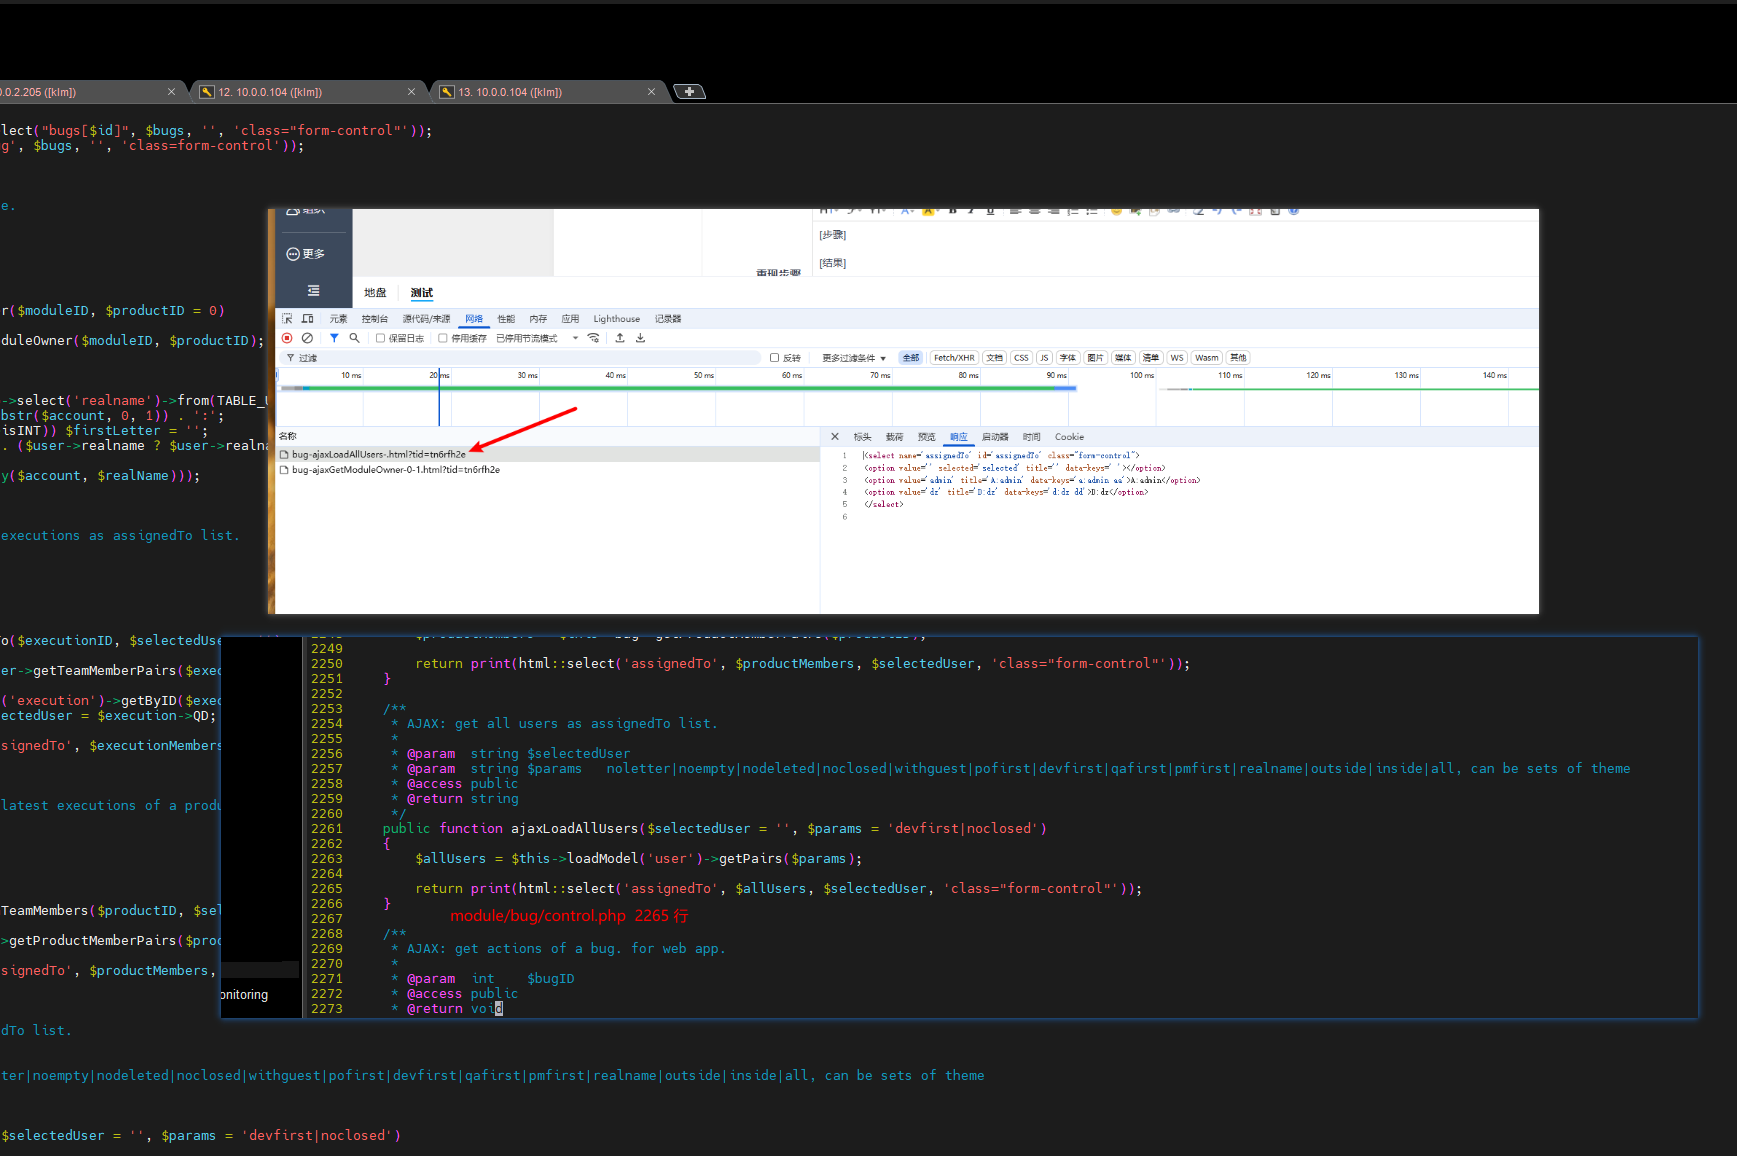Switch to the Lighthouse DevTools tab
This screenshot has height=1156, width=1737.
coord(617,319)
